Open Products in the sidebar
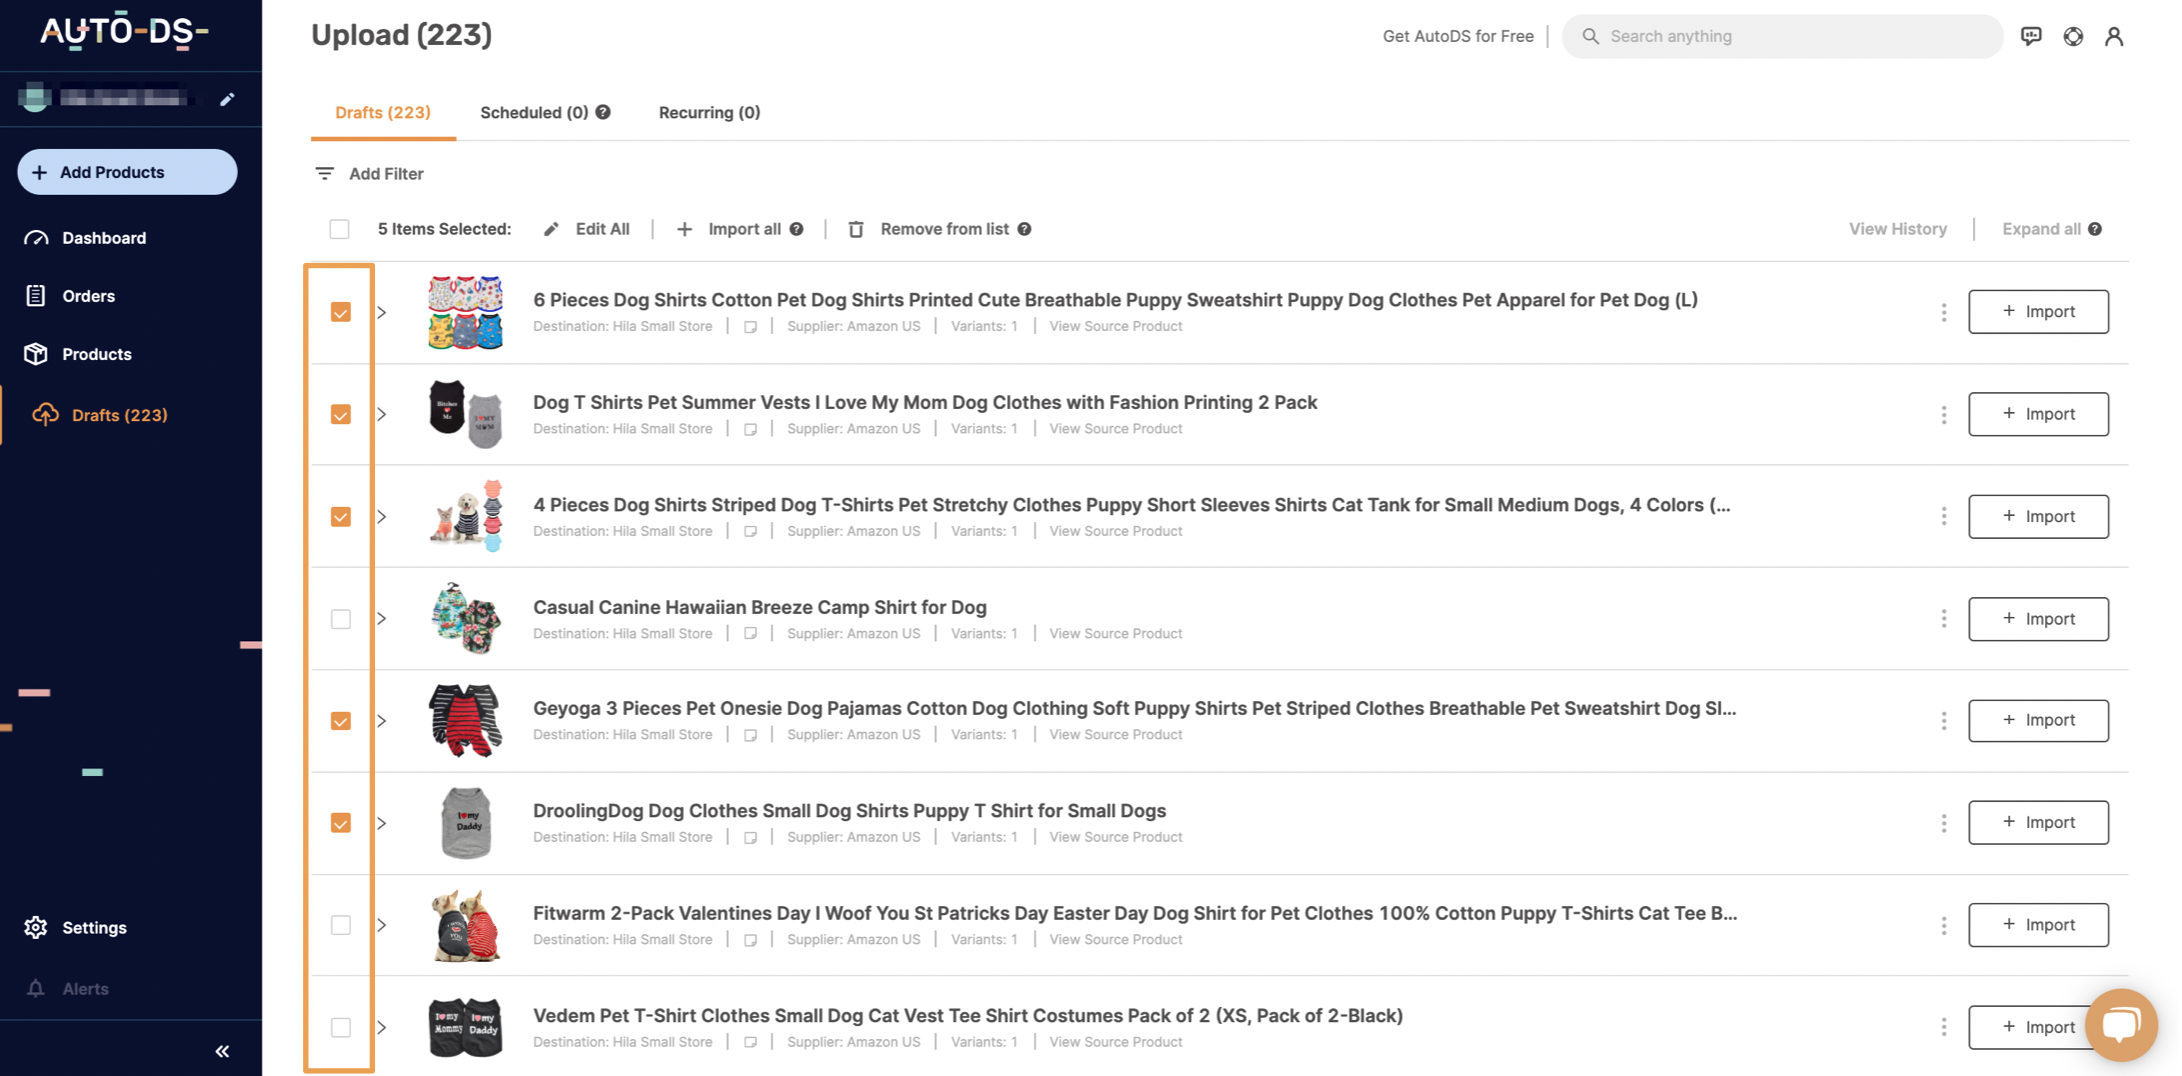Screen dimensions: 2182x1076 [96, 354]
